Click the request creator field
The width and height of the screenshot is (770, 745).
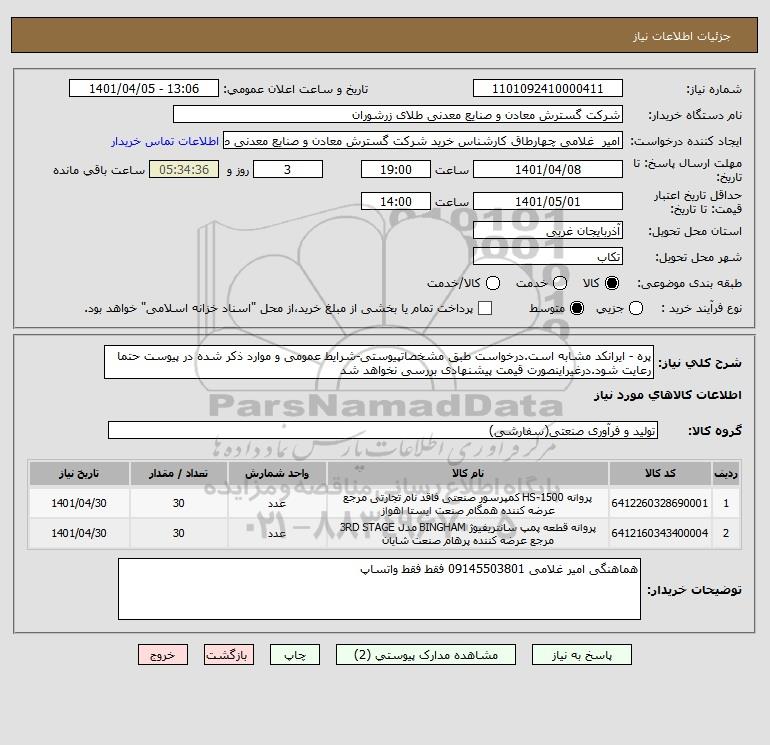(x=423, y=141)
